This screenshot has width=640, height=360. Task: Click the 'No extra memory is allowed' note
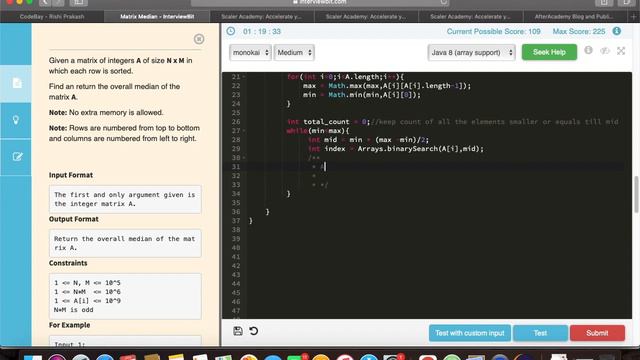pos(106,113)
